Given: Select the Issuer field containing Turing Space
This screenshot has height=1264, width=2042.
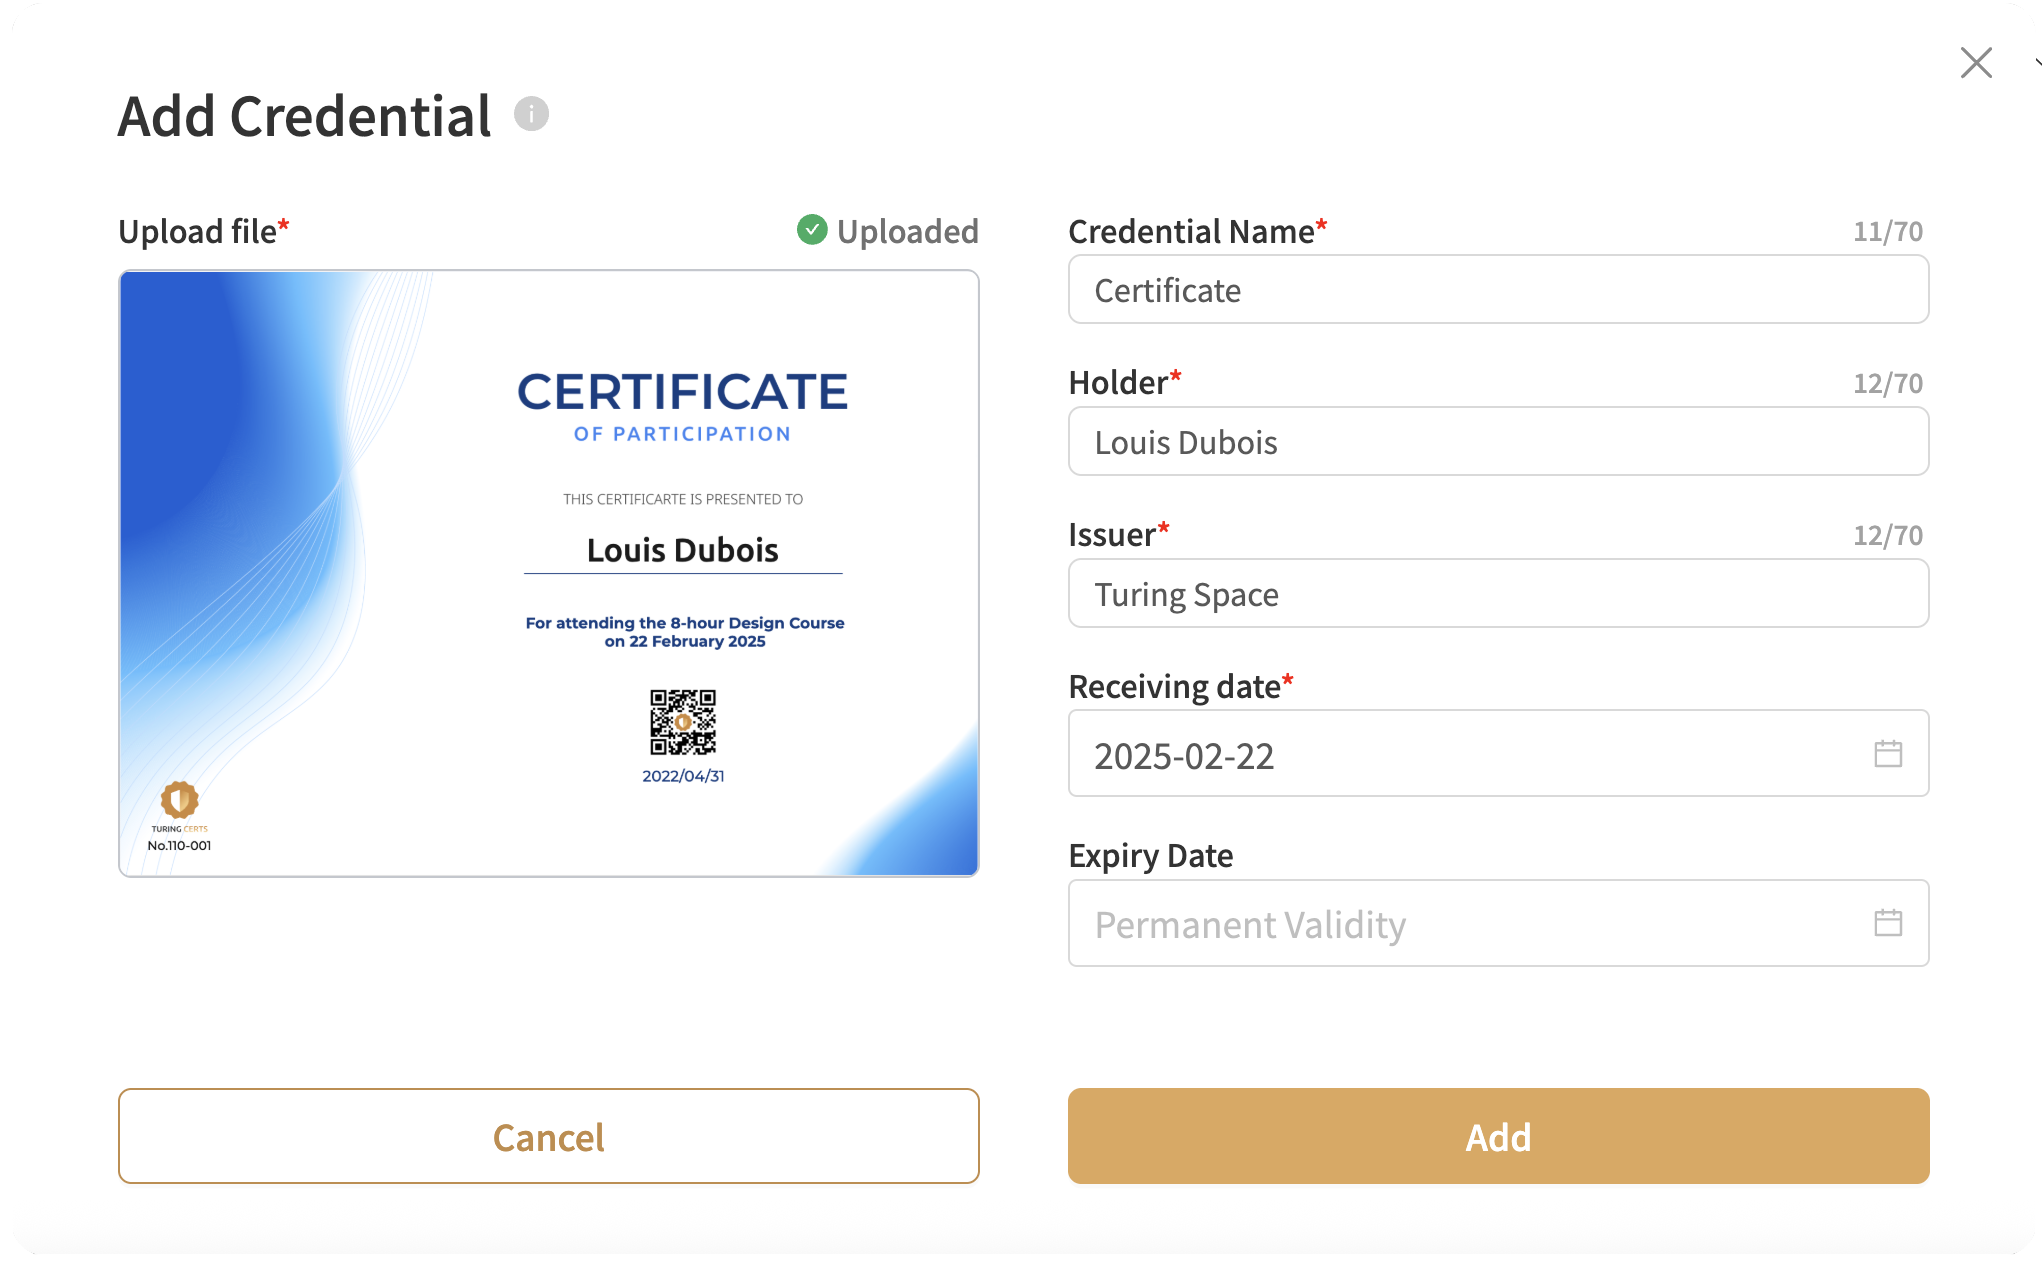Looking at the screenshot, I should pos(1497,594).
